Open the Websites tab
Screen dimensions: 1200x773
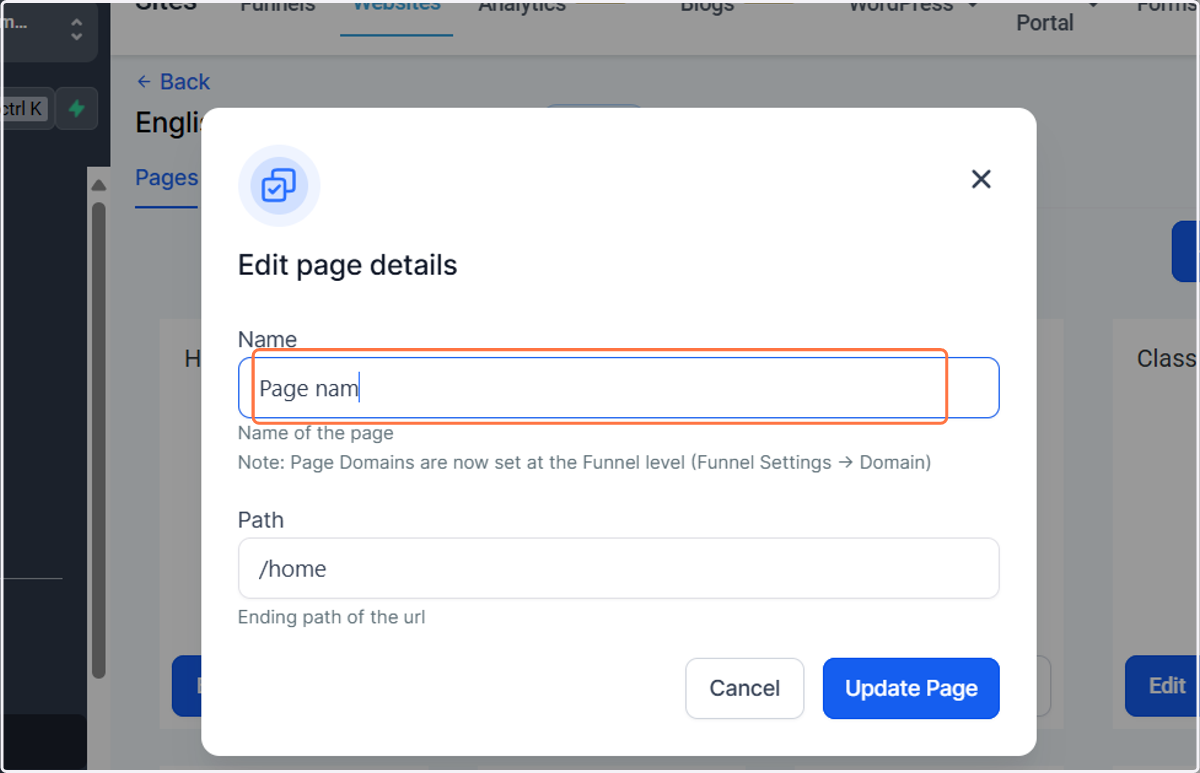click(x=396, y=8)
